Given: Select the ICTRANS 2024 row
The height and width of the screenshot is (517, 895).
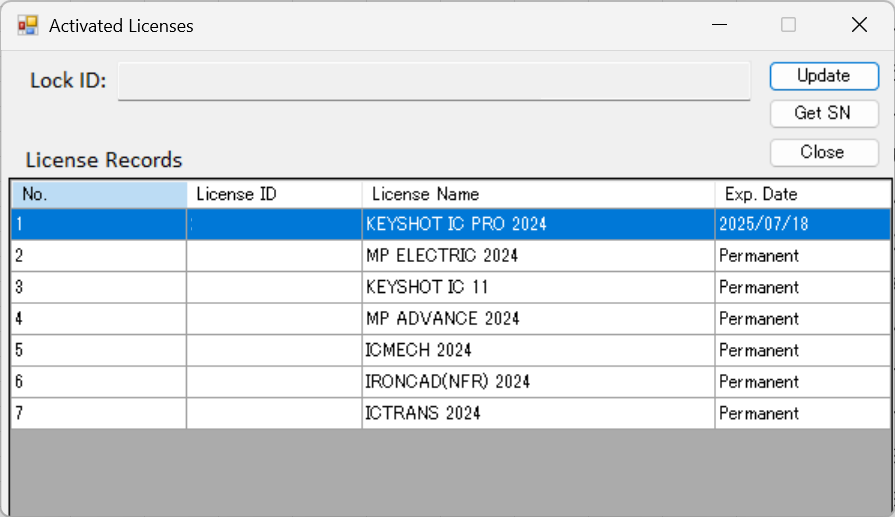Looking at the screenshot, I should (x=423, y=413).
